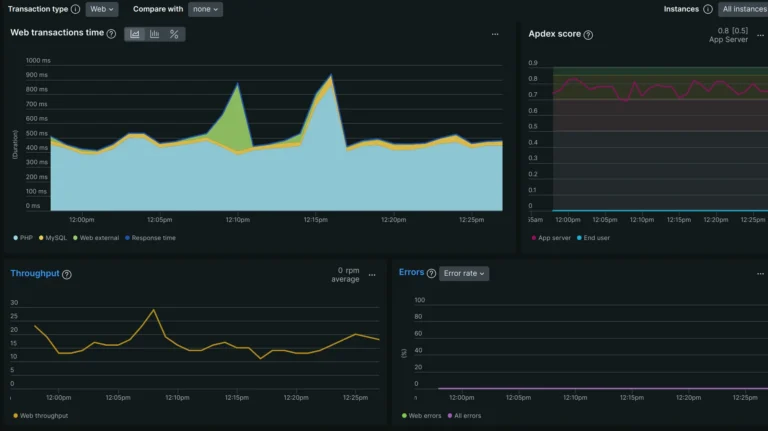Toggle the End user legend series
Screen dimensions: 768x431
tap(593, 238)
